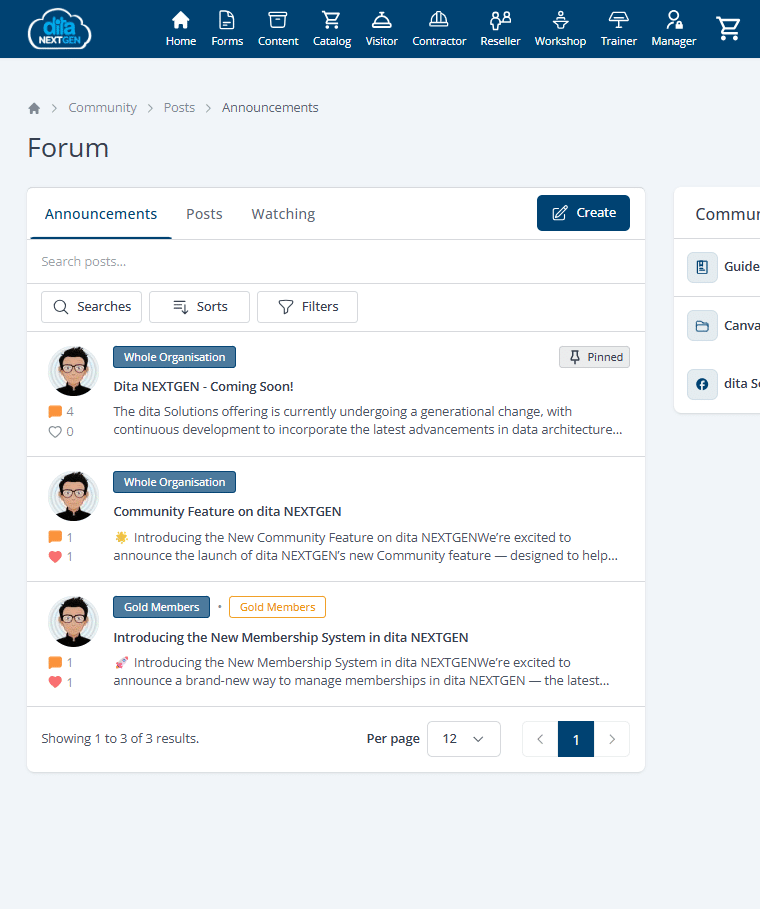
Task: Open the Forms navigation icon
Action: coord(227,20)
